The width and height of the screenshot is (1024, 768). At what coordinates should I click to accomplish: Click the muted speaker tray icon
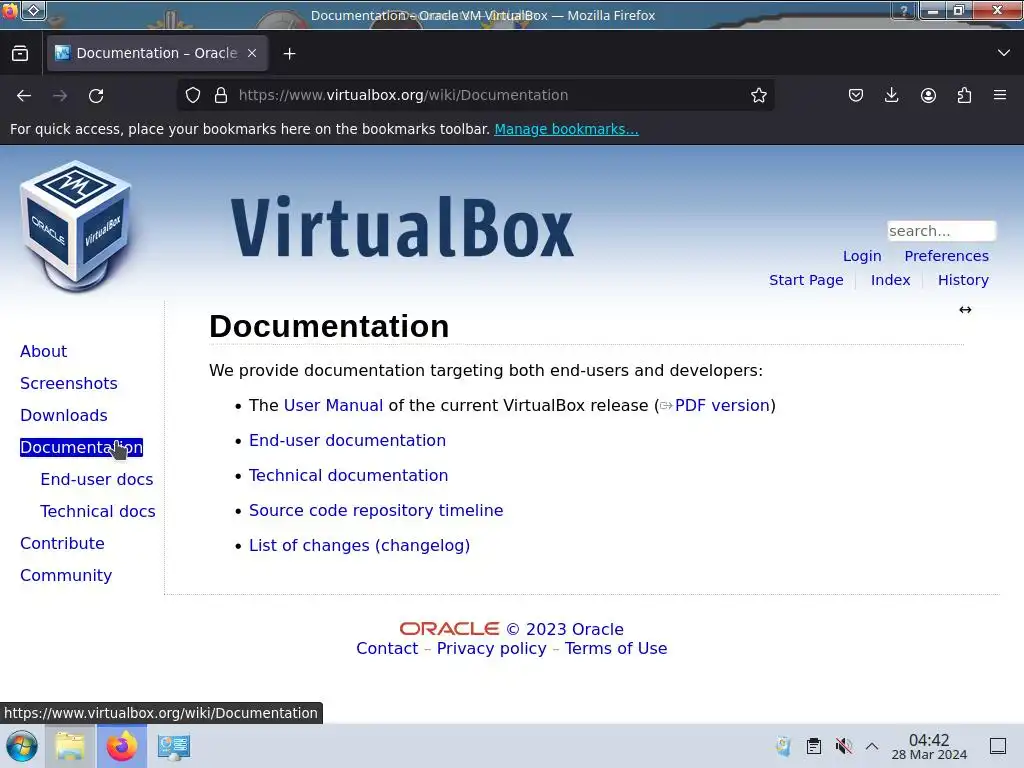(844, 746)
